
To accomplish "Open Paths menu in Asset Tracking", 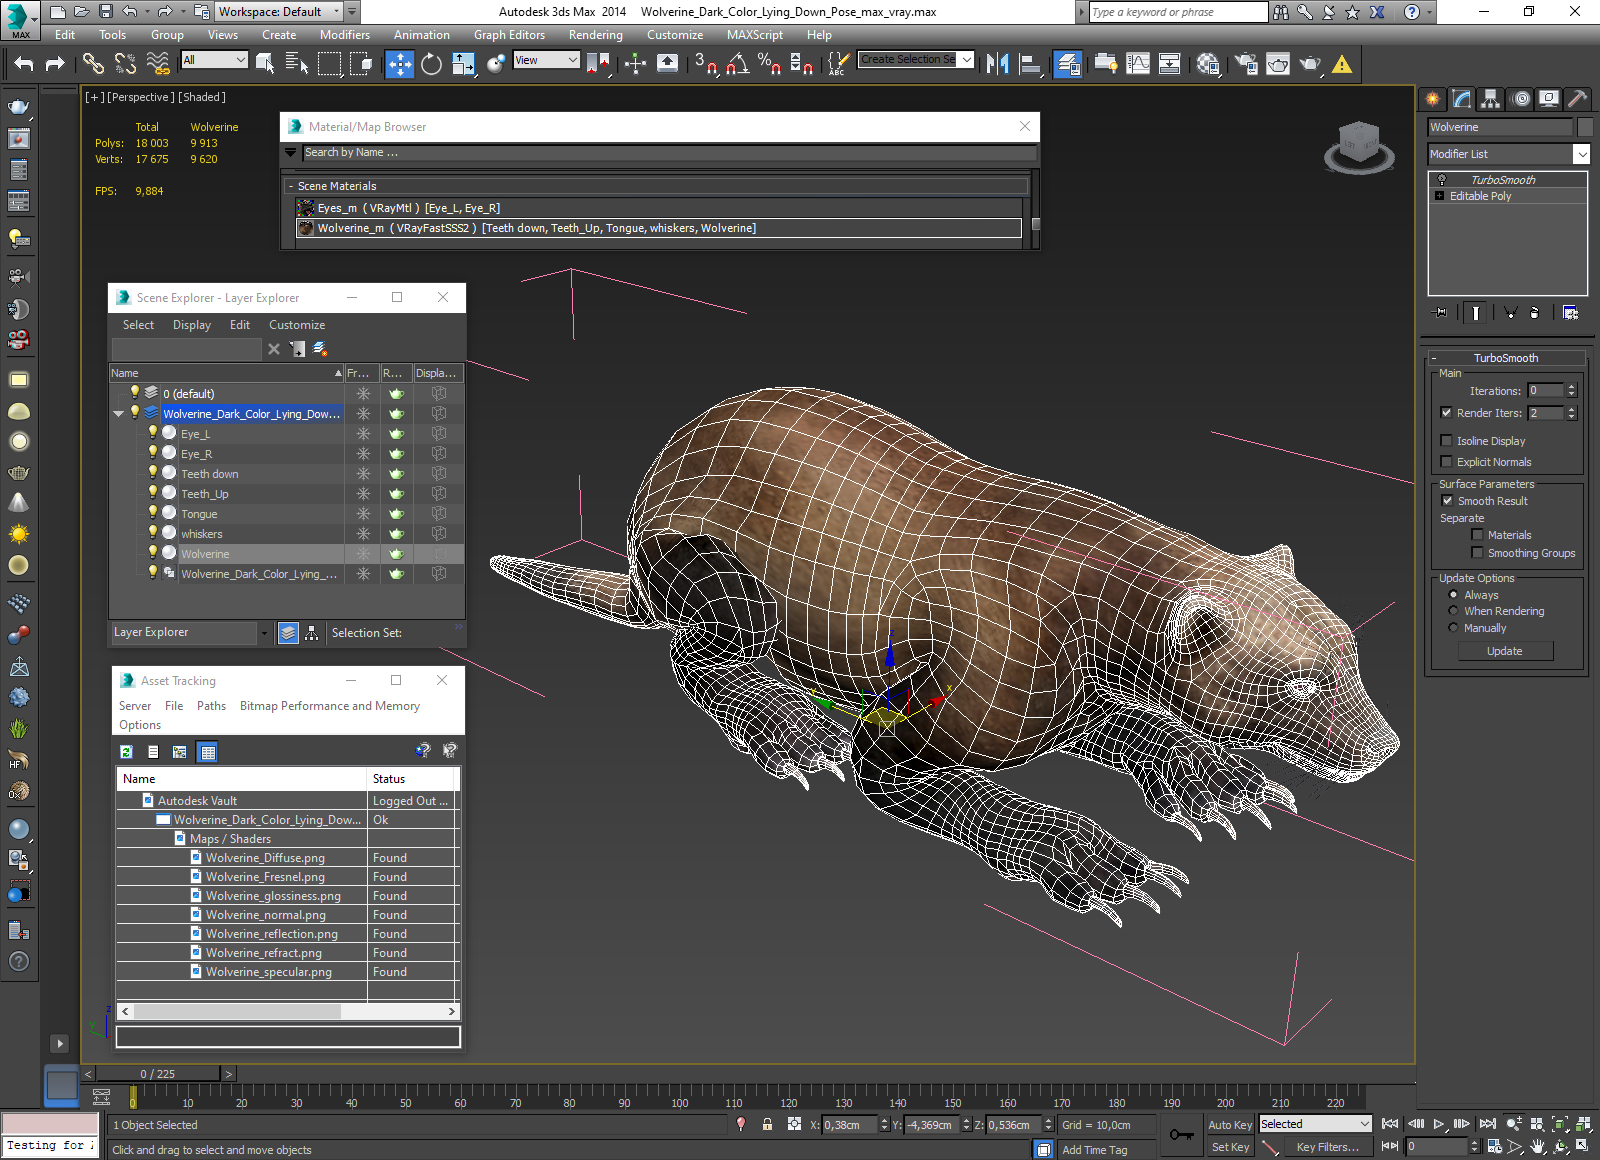I will 211,706.
